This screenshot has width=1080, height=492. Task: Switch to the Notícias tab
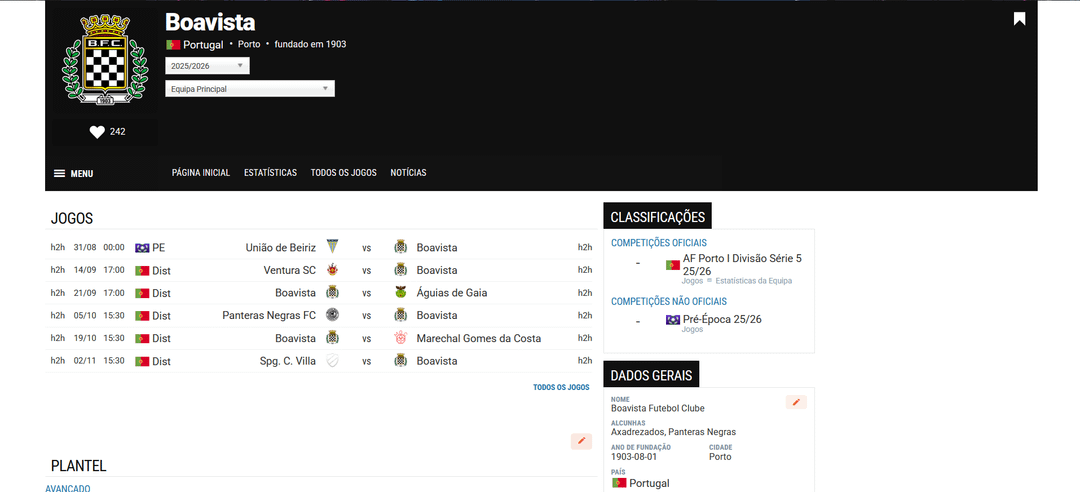tap(408, 173)
